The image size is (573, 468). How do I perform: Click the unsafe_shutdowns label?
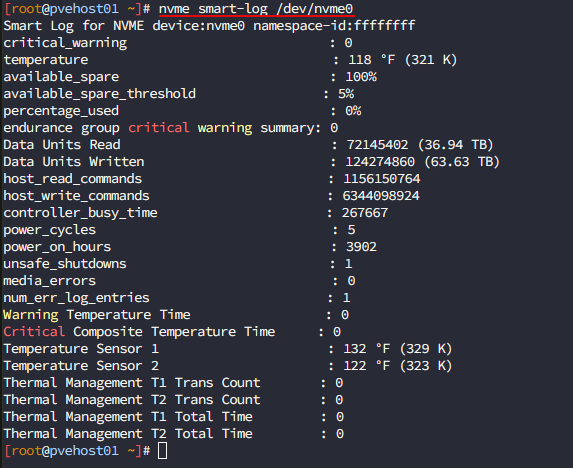pos(65,264)
